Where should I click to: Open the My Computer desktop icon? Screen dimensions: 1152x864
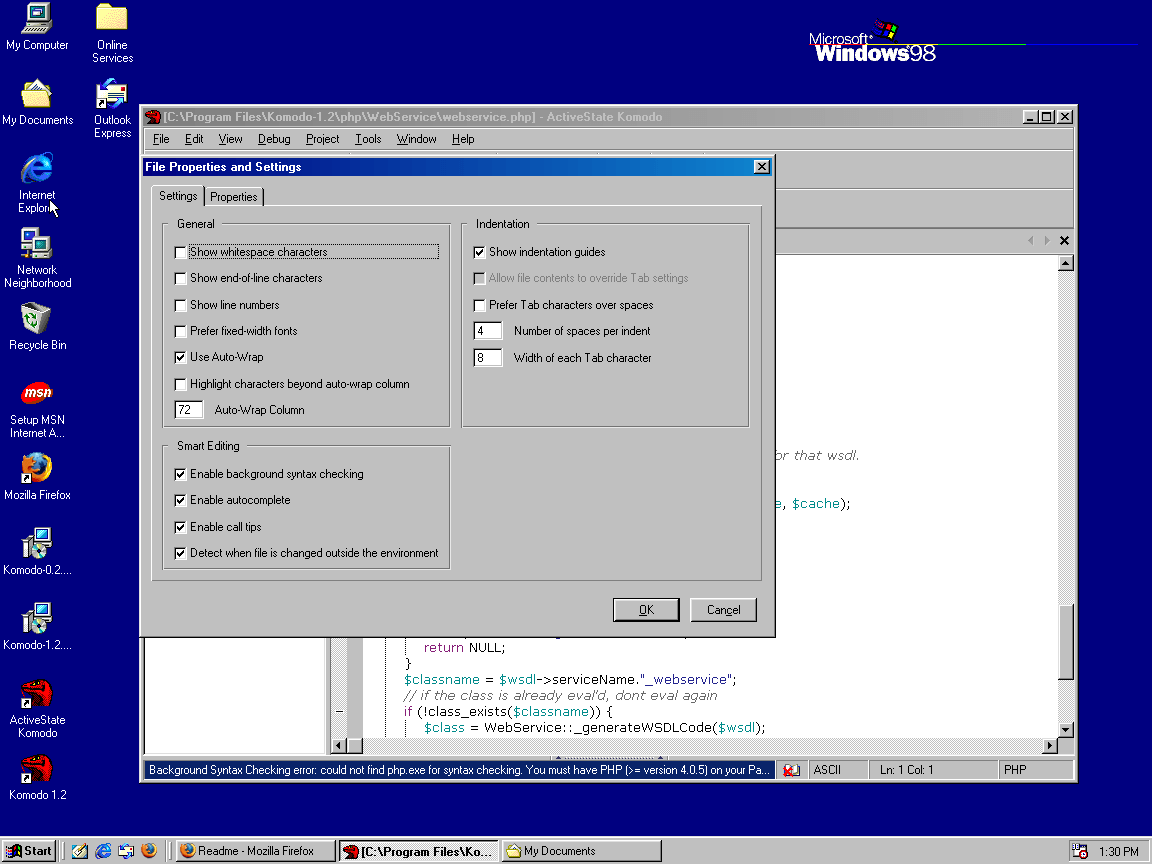tap(37, 27)
